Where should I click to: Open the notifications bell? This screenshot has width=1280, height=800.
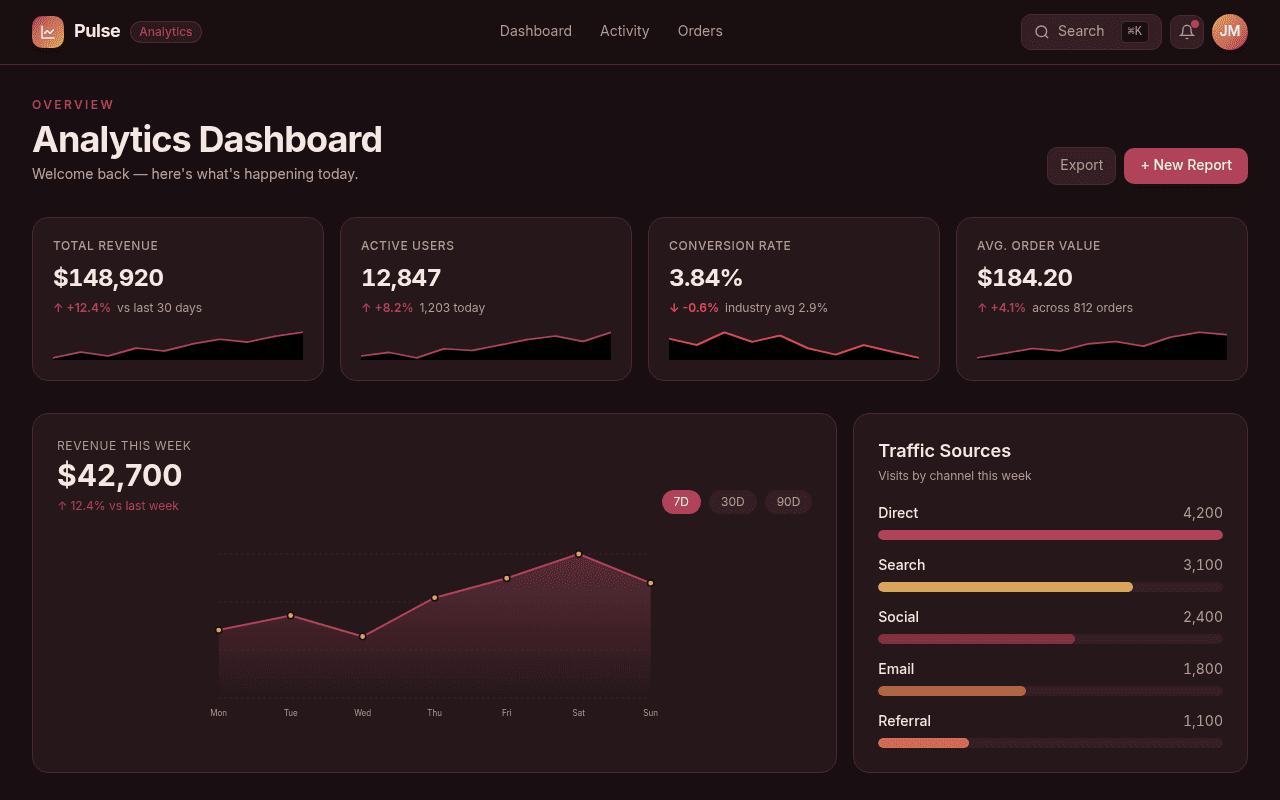(x=1187, y=32)
